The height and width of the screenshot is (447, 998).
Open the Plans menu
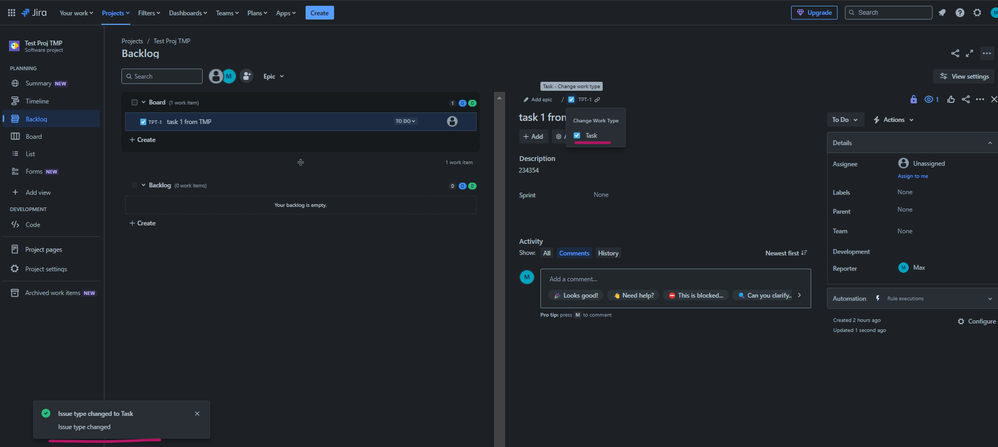coord(258,13)
